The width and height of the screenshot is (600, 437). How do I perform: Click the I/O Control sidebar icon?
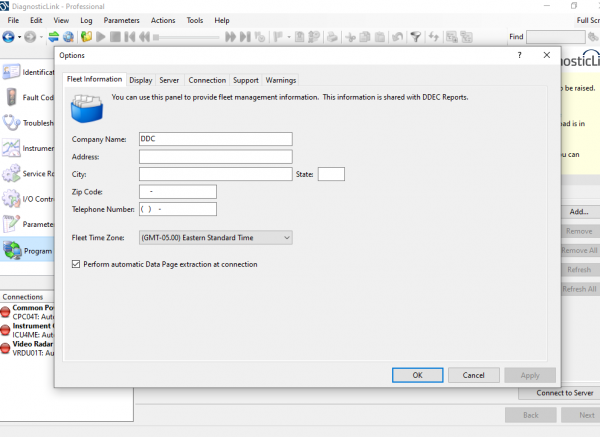coord(11,199)
